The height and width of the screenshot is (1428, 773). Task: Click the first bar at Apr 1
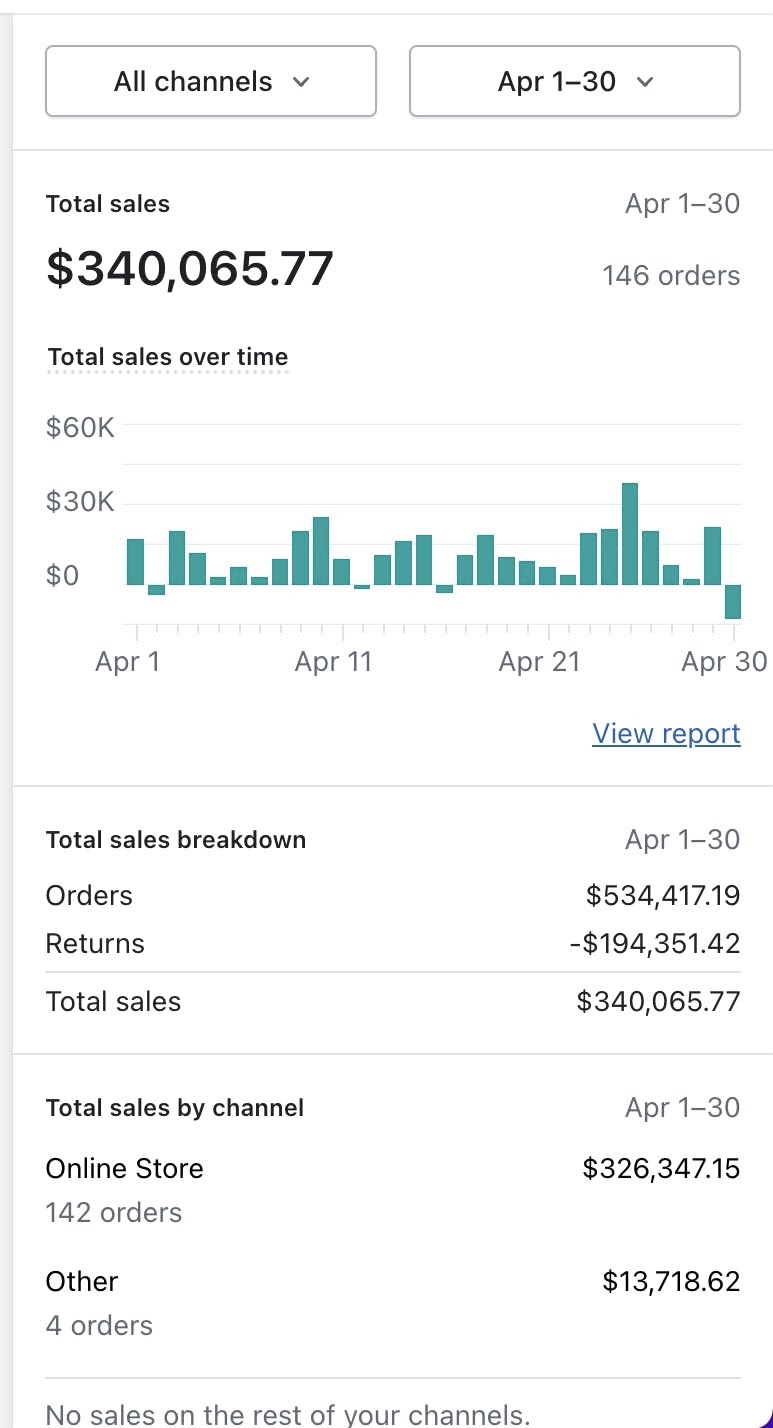135,562
